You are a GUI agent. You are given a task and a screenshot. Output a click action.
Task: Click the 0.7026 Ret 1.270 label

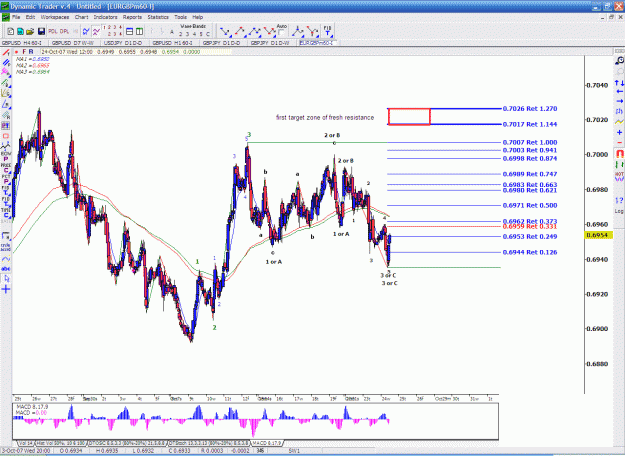[x=530, y=108]
